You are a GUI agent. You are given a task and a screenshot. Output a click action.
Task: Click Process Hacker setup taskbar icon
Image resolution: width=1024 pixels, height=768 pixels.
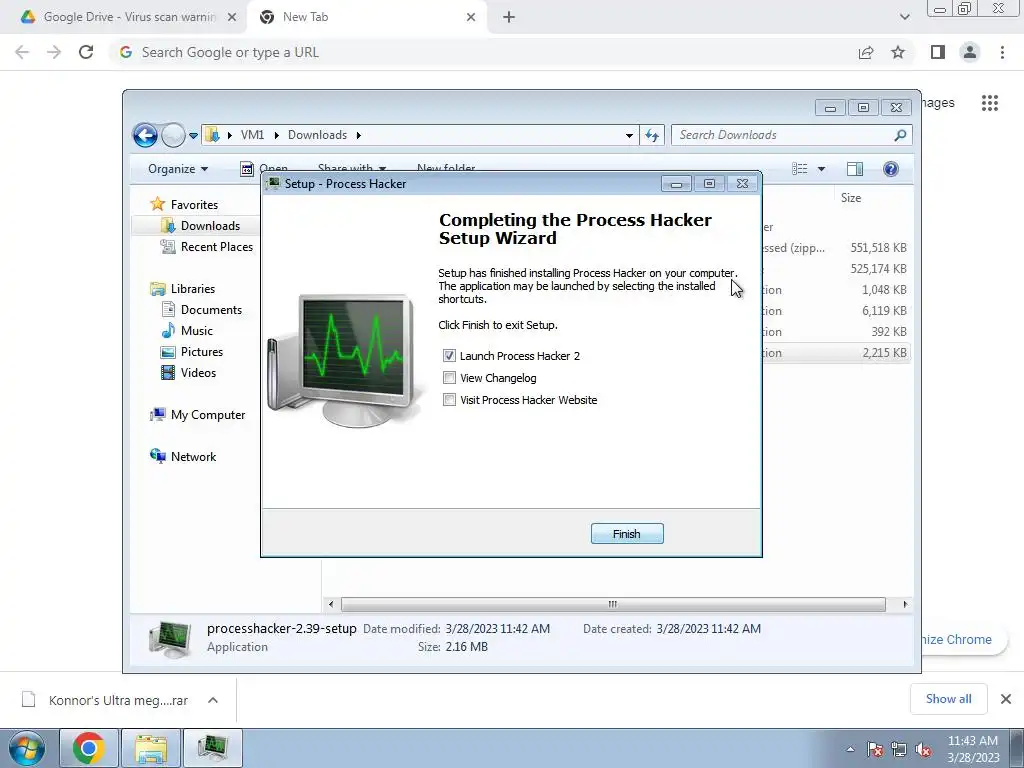[x=213, y=748]
